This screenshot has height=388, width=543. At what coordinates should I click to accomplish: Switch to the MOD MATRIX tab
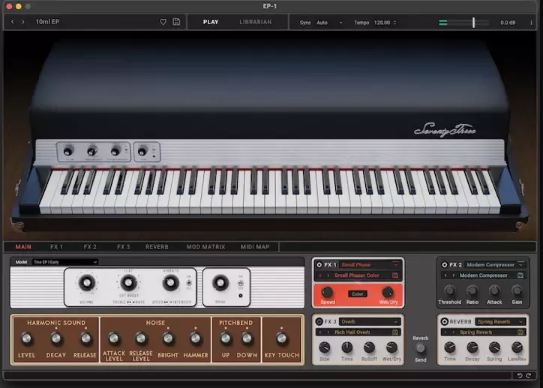coord(206,247)
